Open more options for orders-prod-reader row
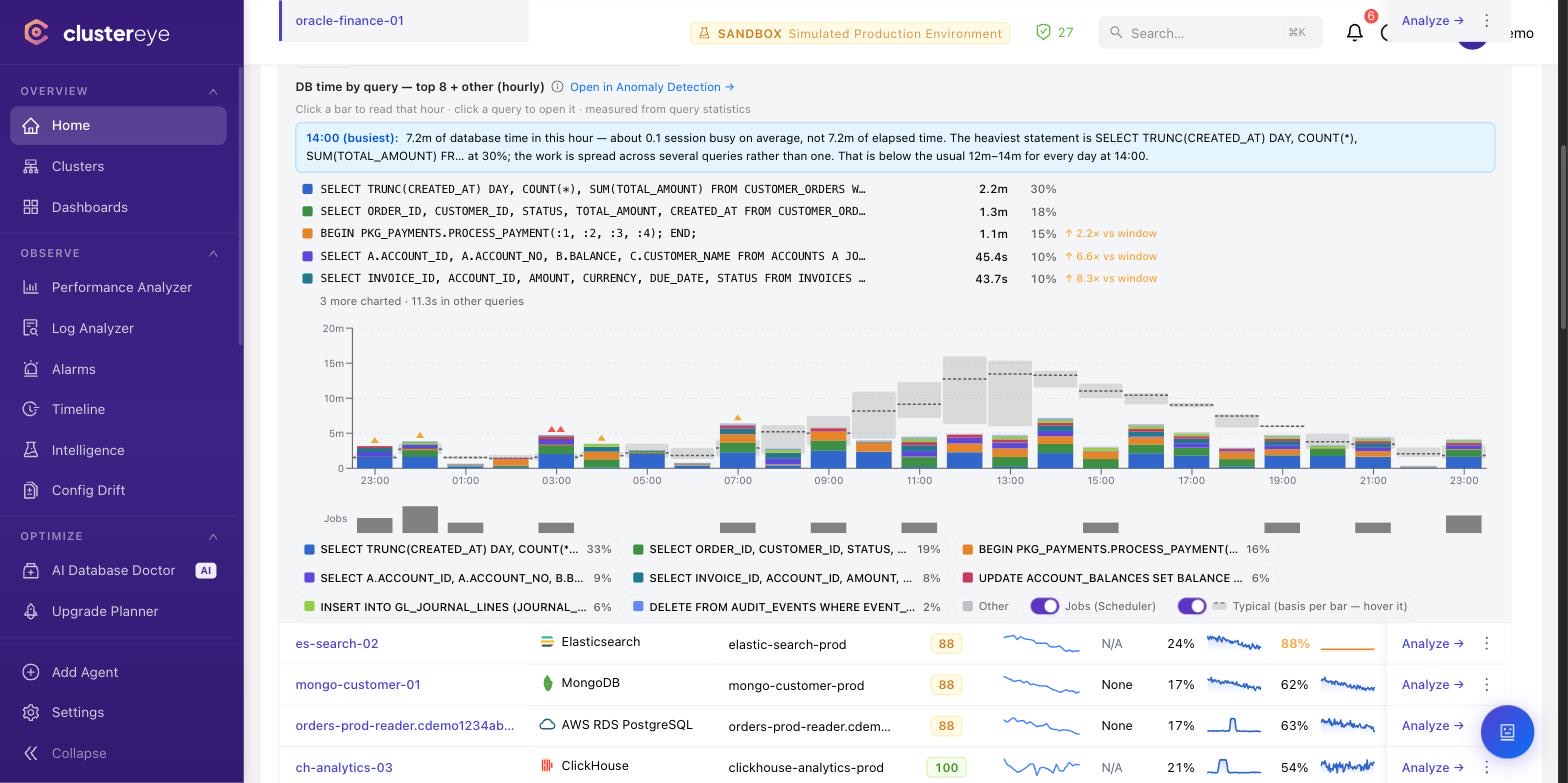 pos(1487,726)
